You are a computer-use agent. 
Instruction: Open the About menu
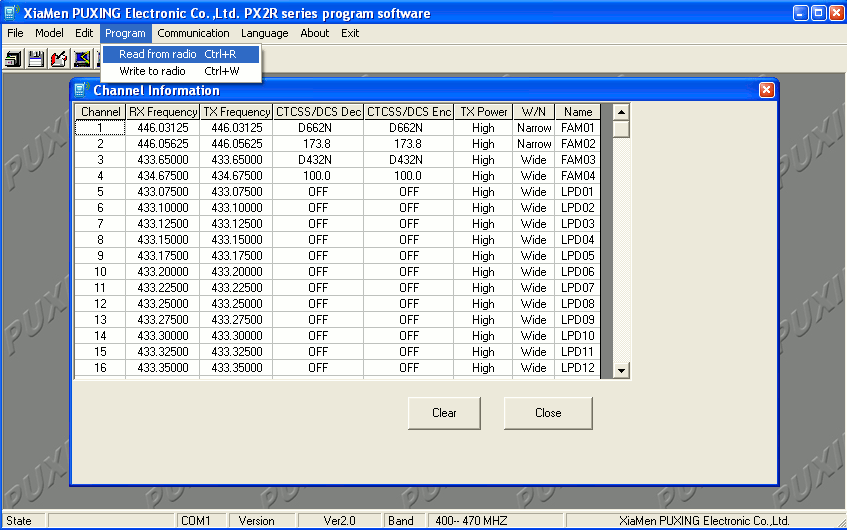click(314, 33)
